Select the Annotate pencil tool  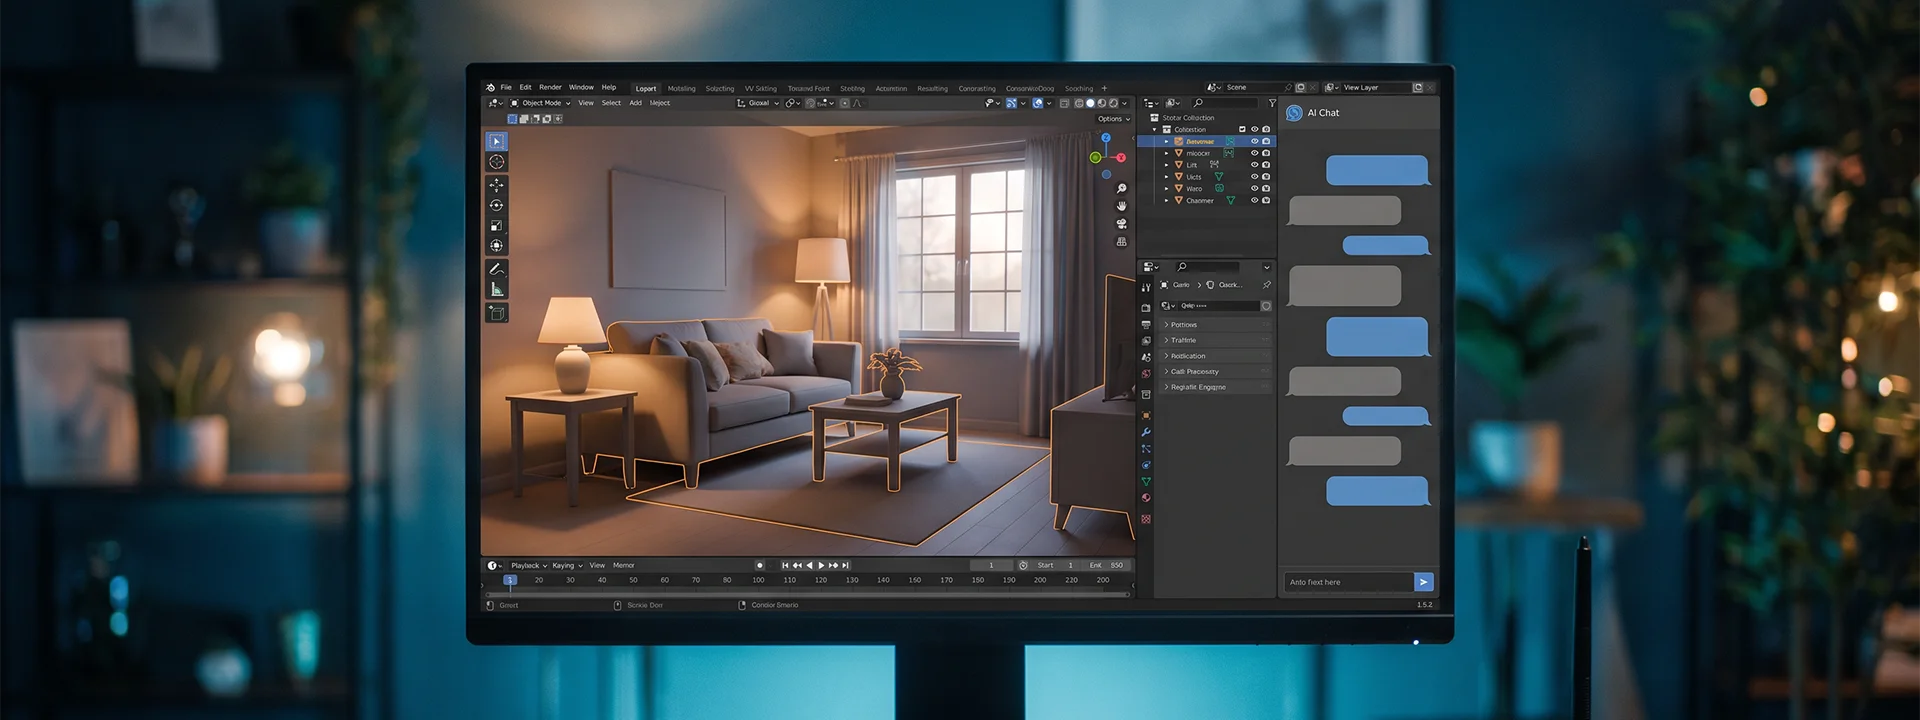[496, 269]
